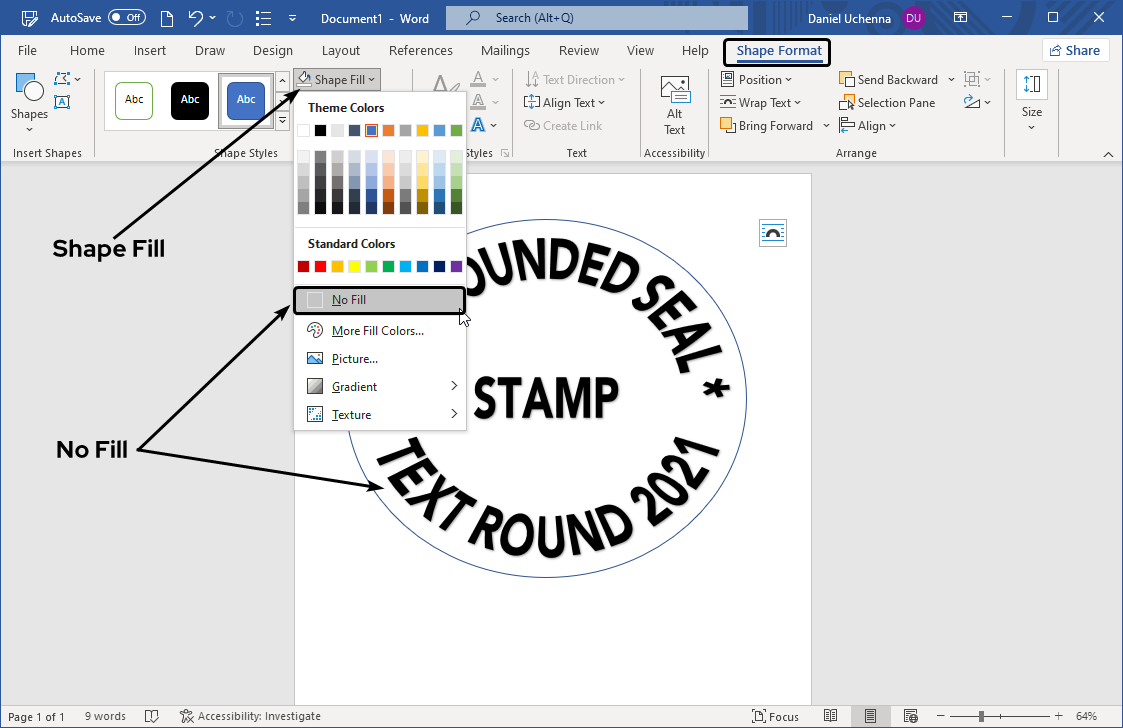Toggle spelling proofing status icon
The height and width of the screenshot is (728, 1123).
pos(151,716)
